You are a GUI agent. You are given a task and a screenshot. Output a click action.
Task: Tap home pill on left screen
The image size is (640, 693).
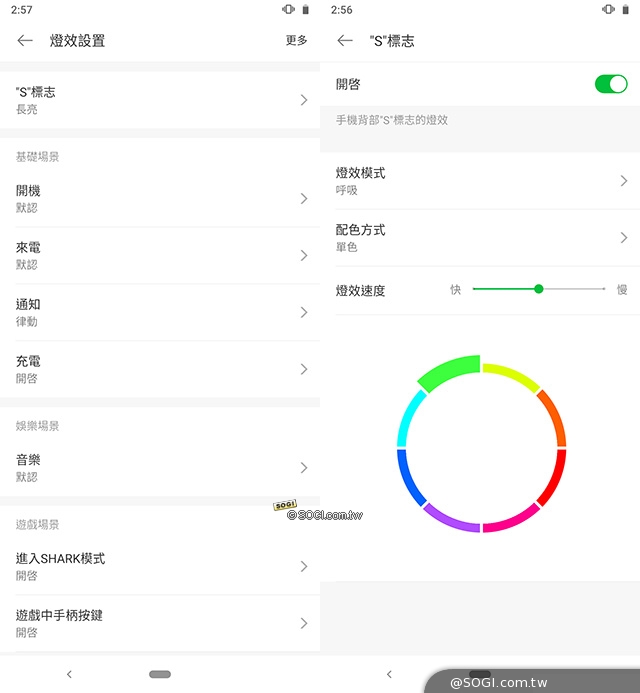tap(160, 674)
